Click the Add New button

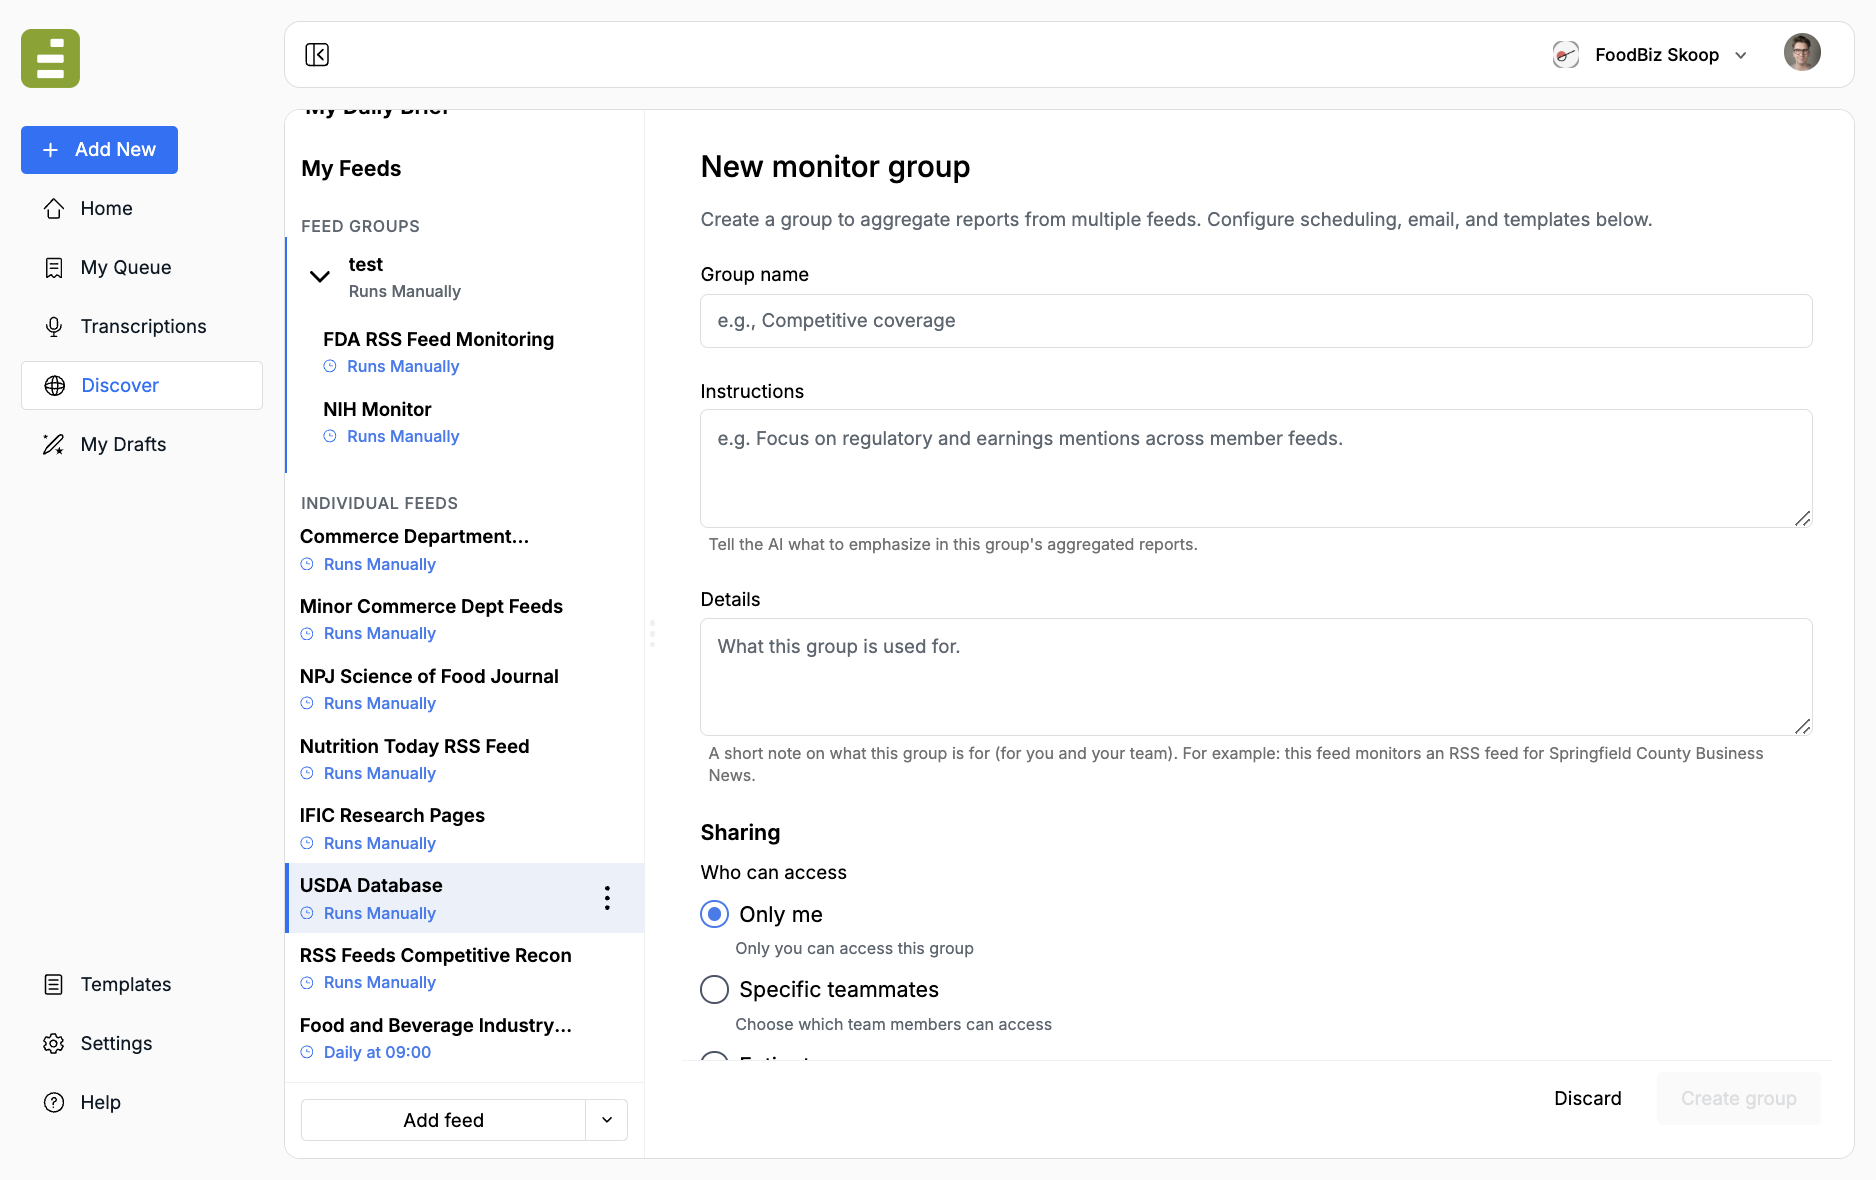click(99, 149)
